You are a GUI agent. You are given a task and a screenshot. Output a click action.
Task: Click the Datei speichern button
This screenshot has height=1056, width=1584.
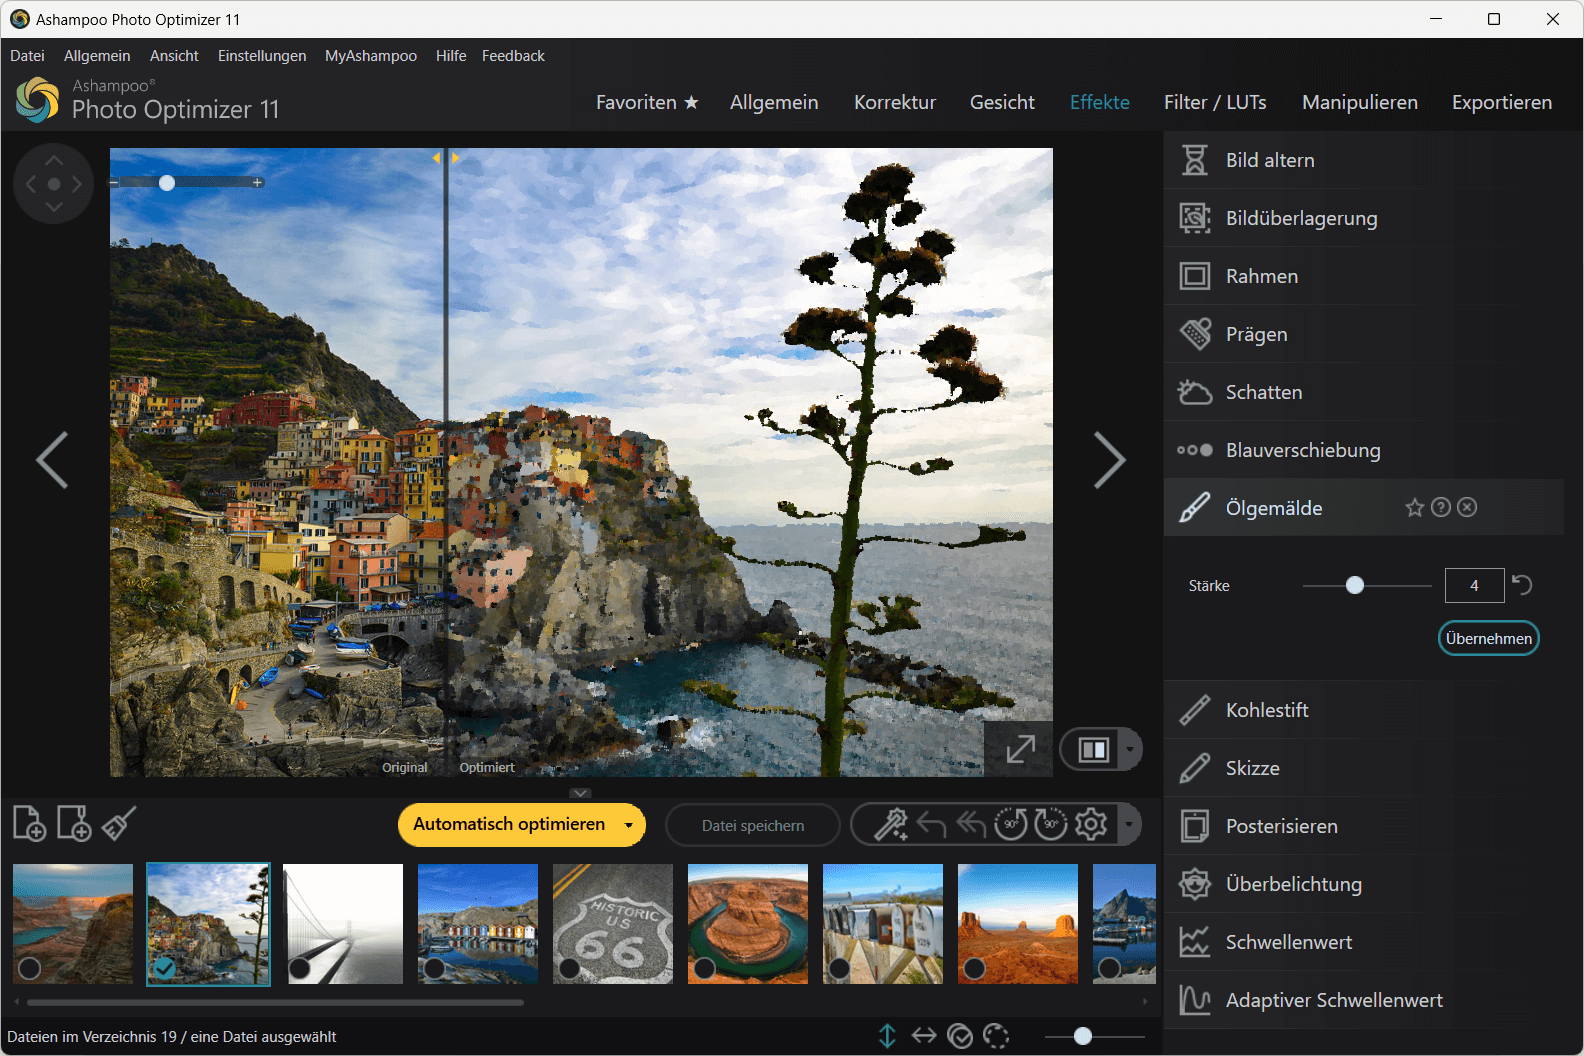752,826
